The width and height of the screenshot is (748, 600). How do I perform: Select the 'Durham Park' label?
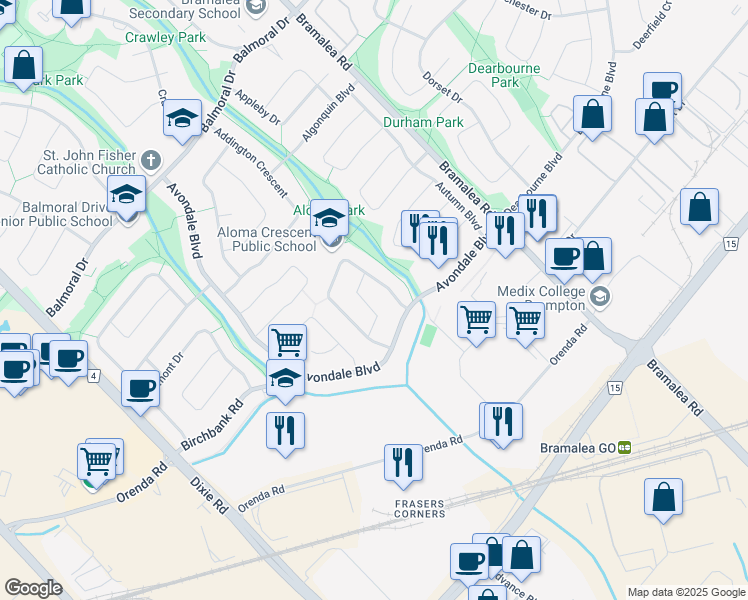click(423, 123)
